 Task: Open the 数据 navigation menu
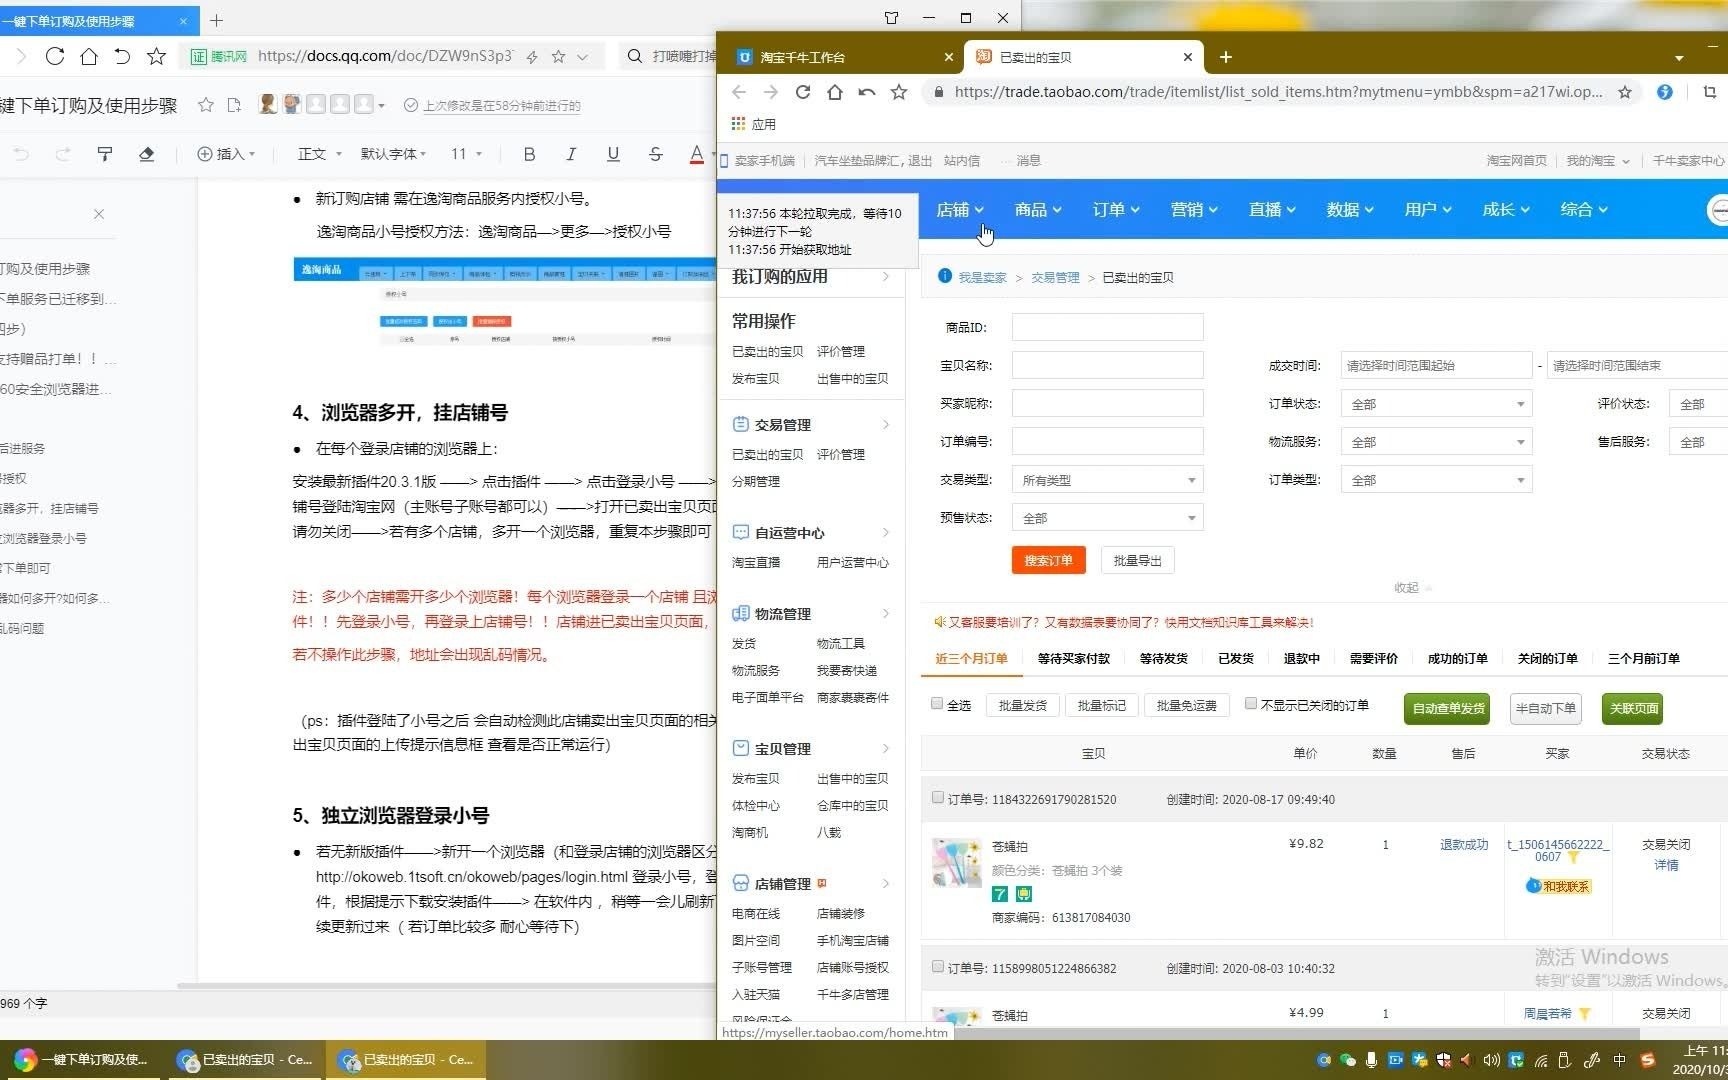tap(1350, 209)
